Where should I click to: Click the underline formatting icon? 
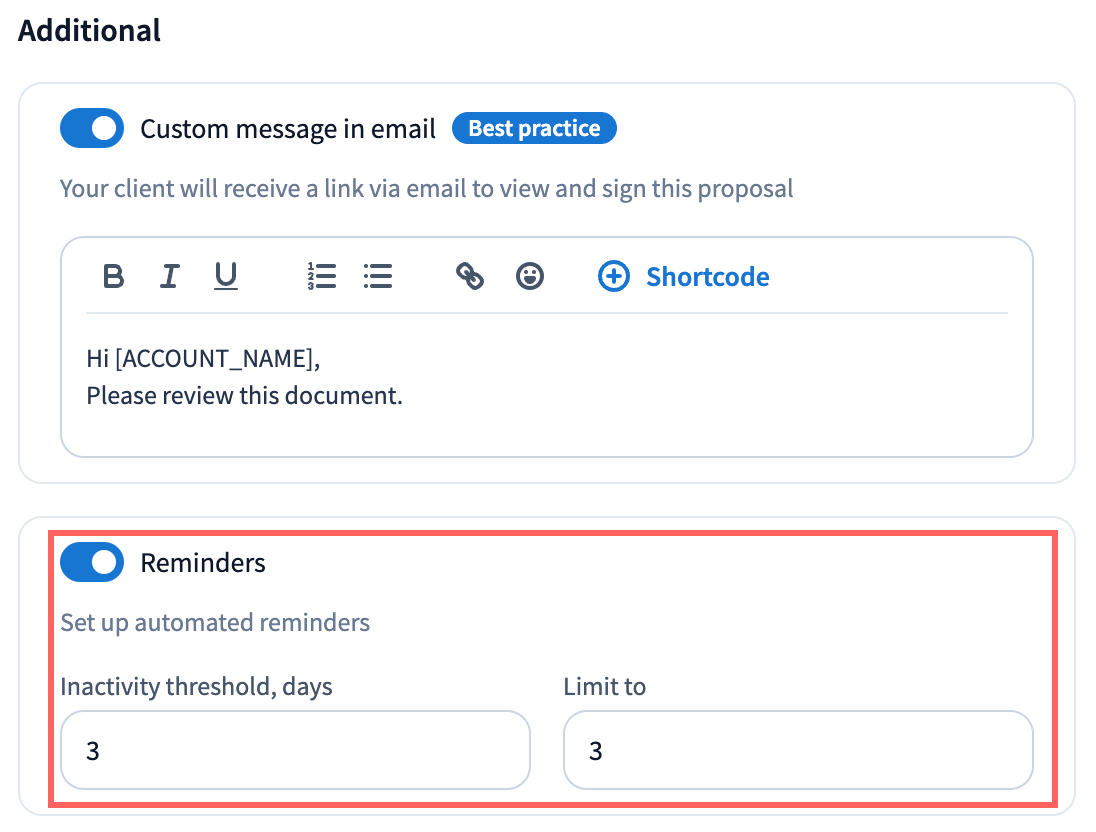point(226,276)
